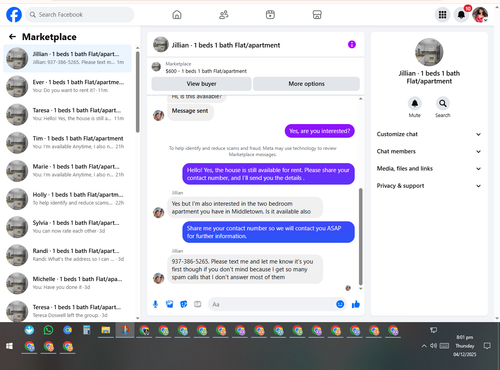Expand Customize chat section

point(429,134)
